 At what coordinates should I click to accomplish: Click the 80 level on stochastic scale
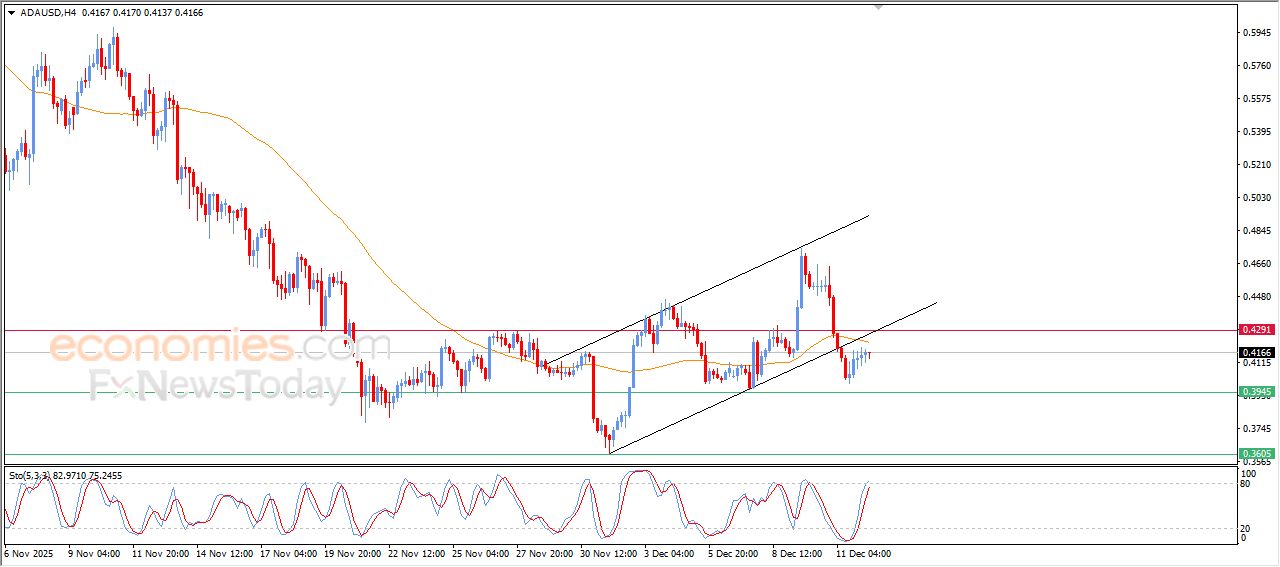(1244, 485)
